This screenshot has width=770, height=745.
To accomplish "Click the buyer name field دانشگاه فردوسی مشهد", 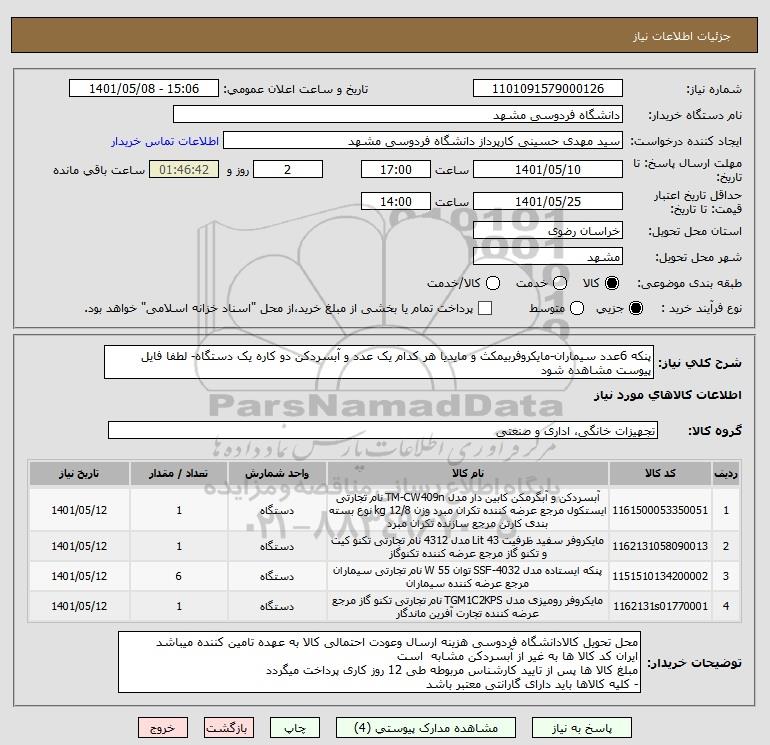I will click(x=398, y=115).
